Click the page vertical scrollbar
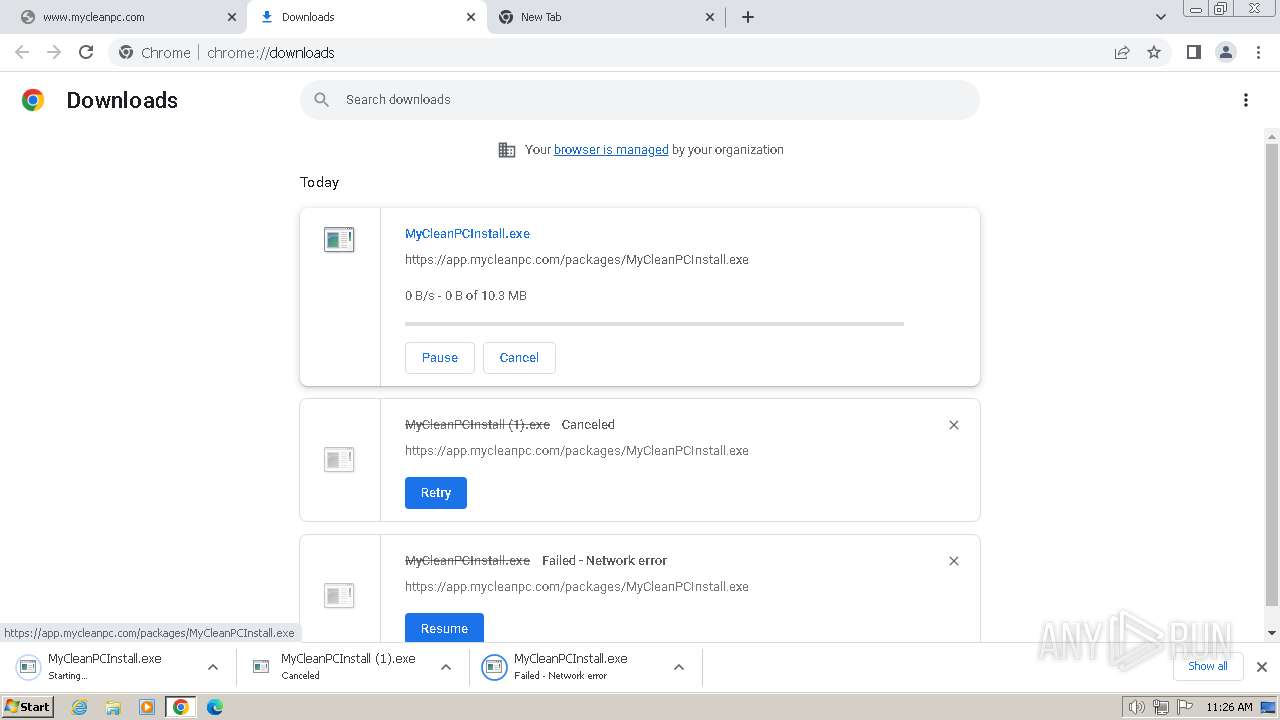1280x720 pixels. pos(1272,375)
